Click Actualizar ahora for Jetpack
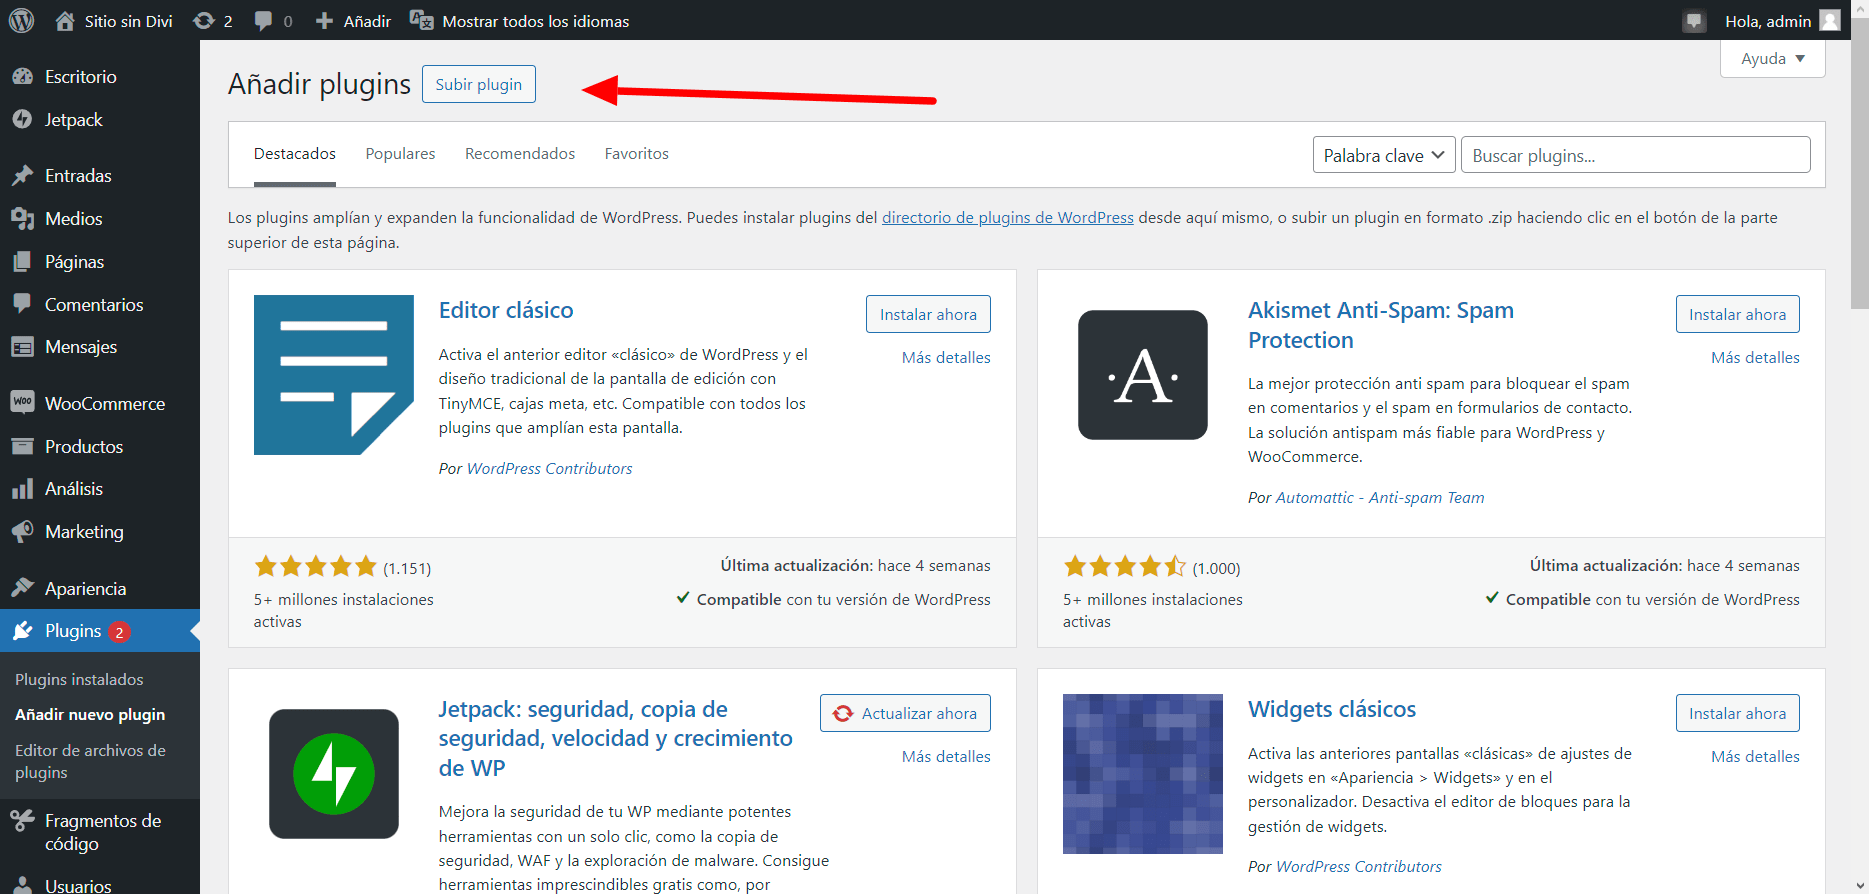The width and height of the screenshot is (1869, 894). [x=905, y=713]
